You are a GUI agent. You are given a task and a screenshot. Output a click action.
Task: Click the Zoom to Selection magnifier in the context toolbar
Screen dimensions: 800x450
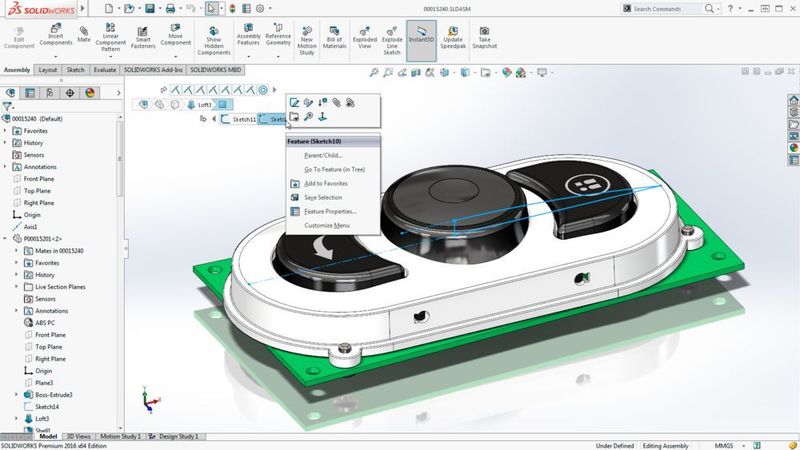(x=308, y=117)
